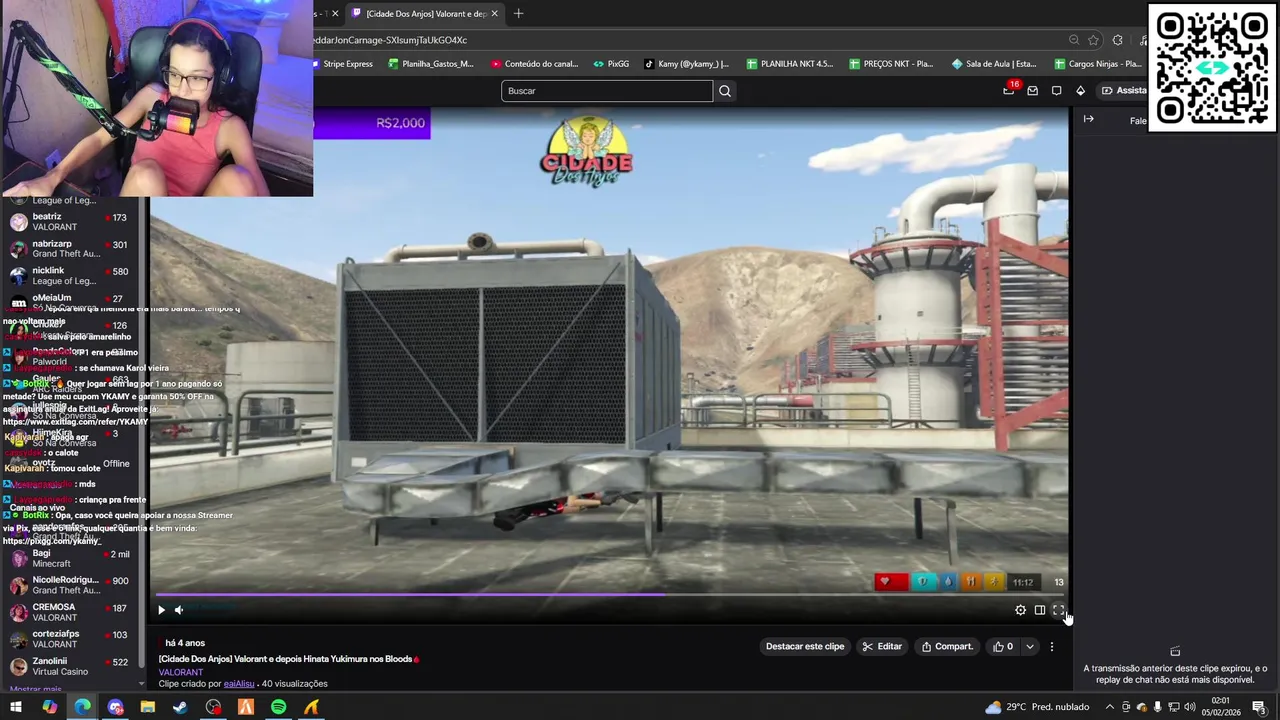Mute the clip volume speaker icon
This screenshot has width=1280, height=720.
point(179,610)
